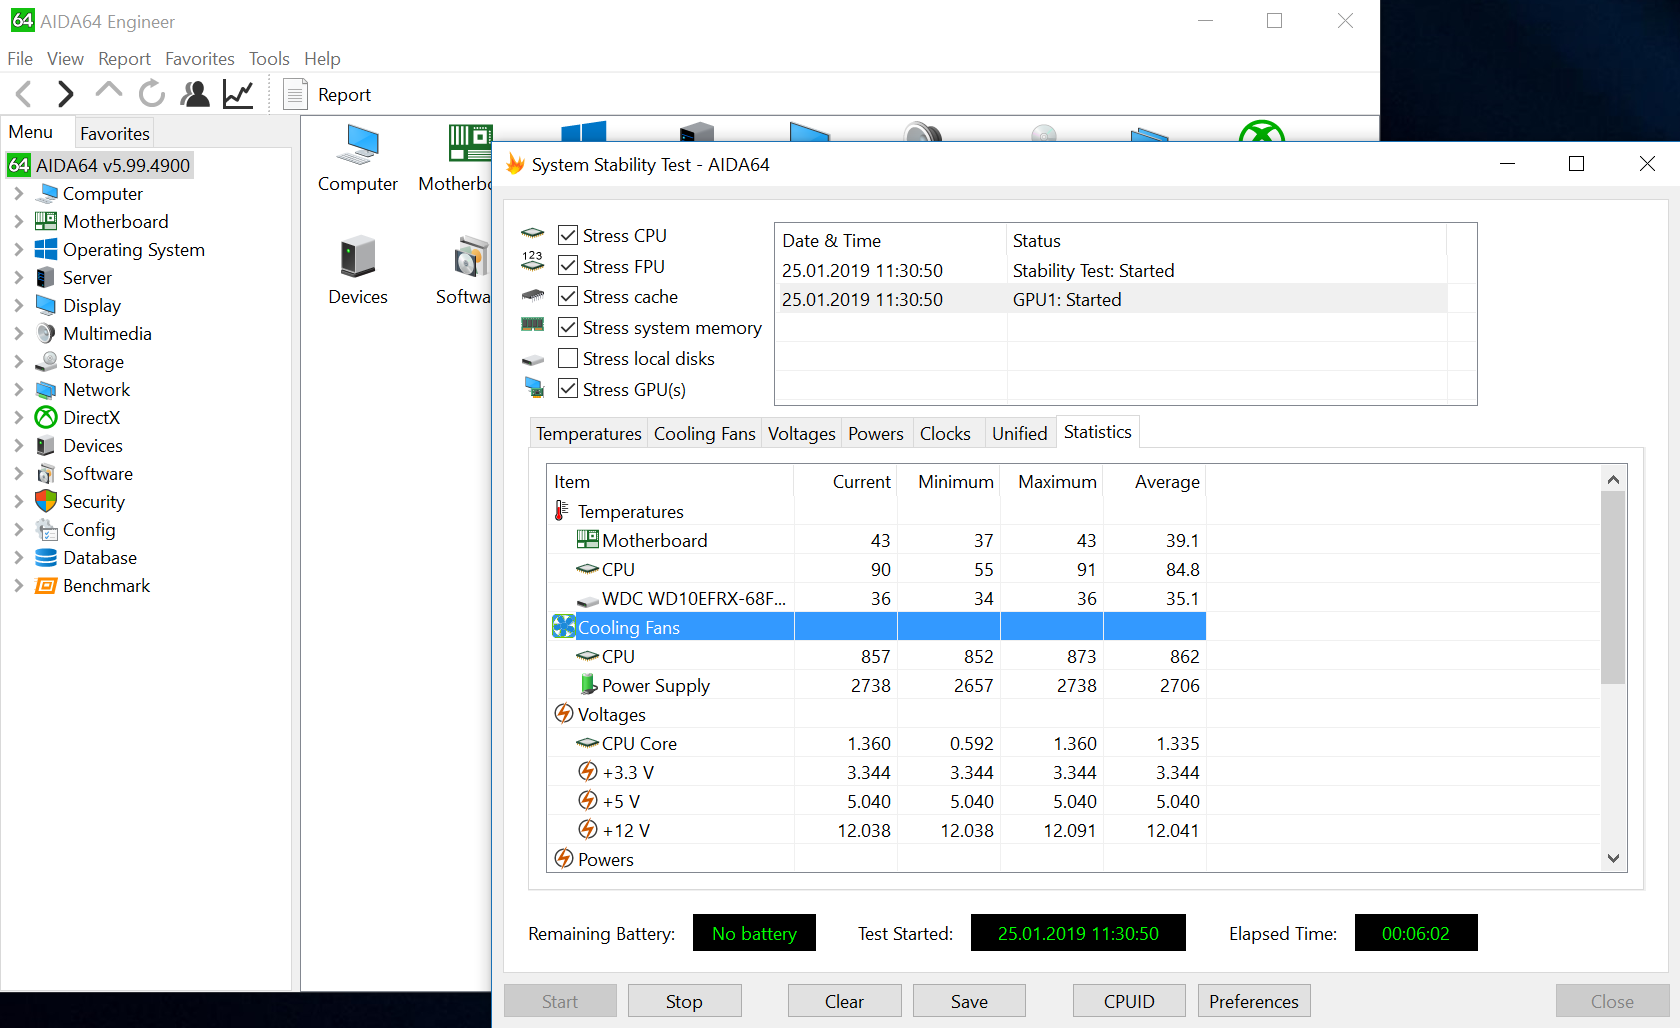Image resolution: width=1680 pixels, height=1028 pixels.
Task: Open the Report menu
Action: pyautogui.click(x=124, y=59)
